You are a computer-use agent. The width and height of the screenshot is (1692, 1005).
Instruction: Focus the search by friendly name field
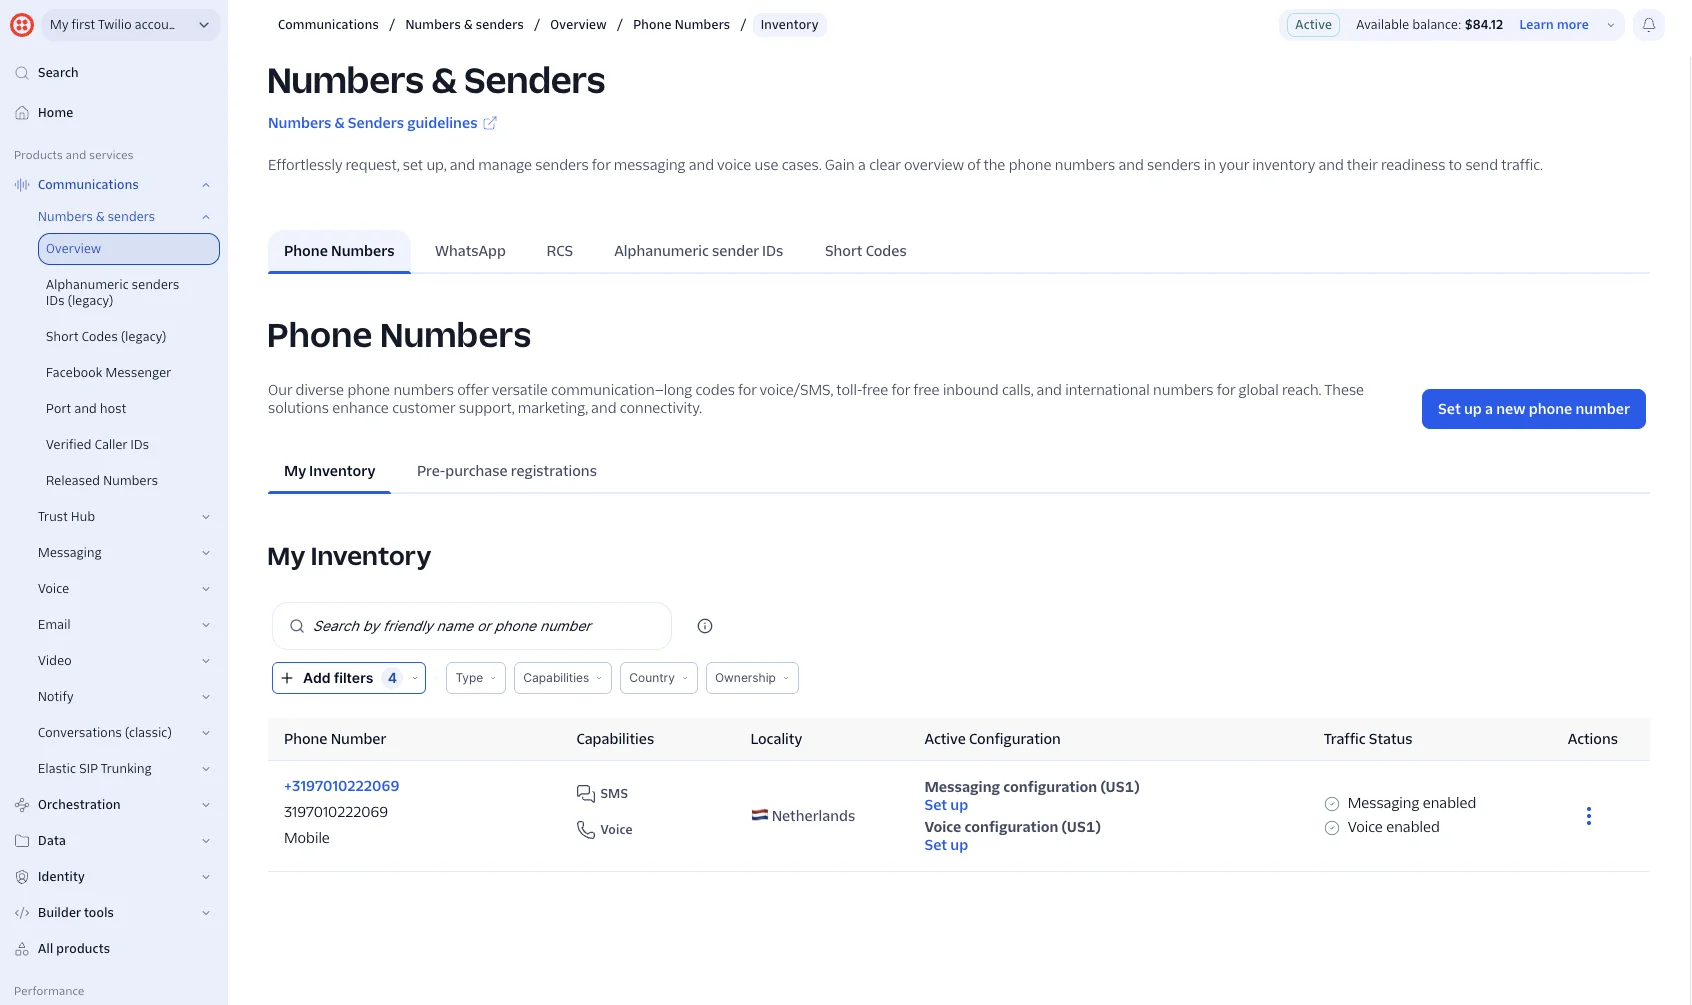(472, 626)
